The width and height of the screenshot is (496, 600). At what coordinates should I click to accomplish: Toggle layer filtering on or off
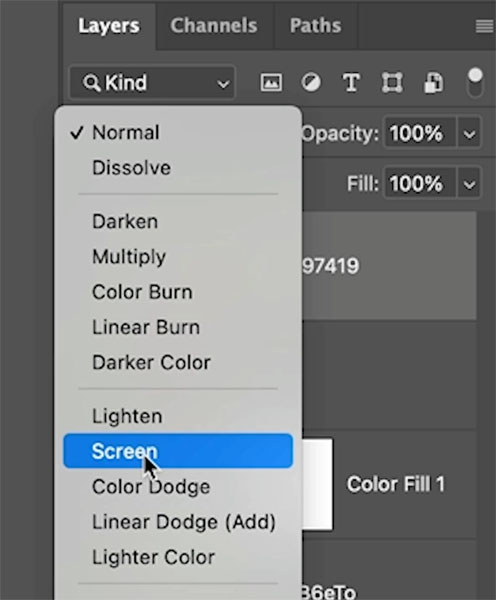click(x=475, y=82)
